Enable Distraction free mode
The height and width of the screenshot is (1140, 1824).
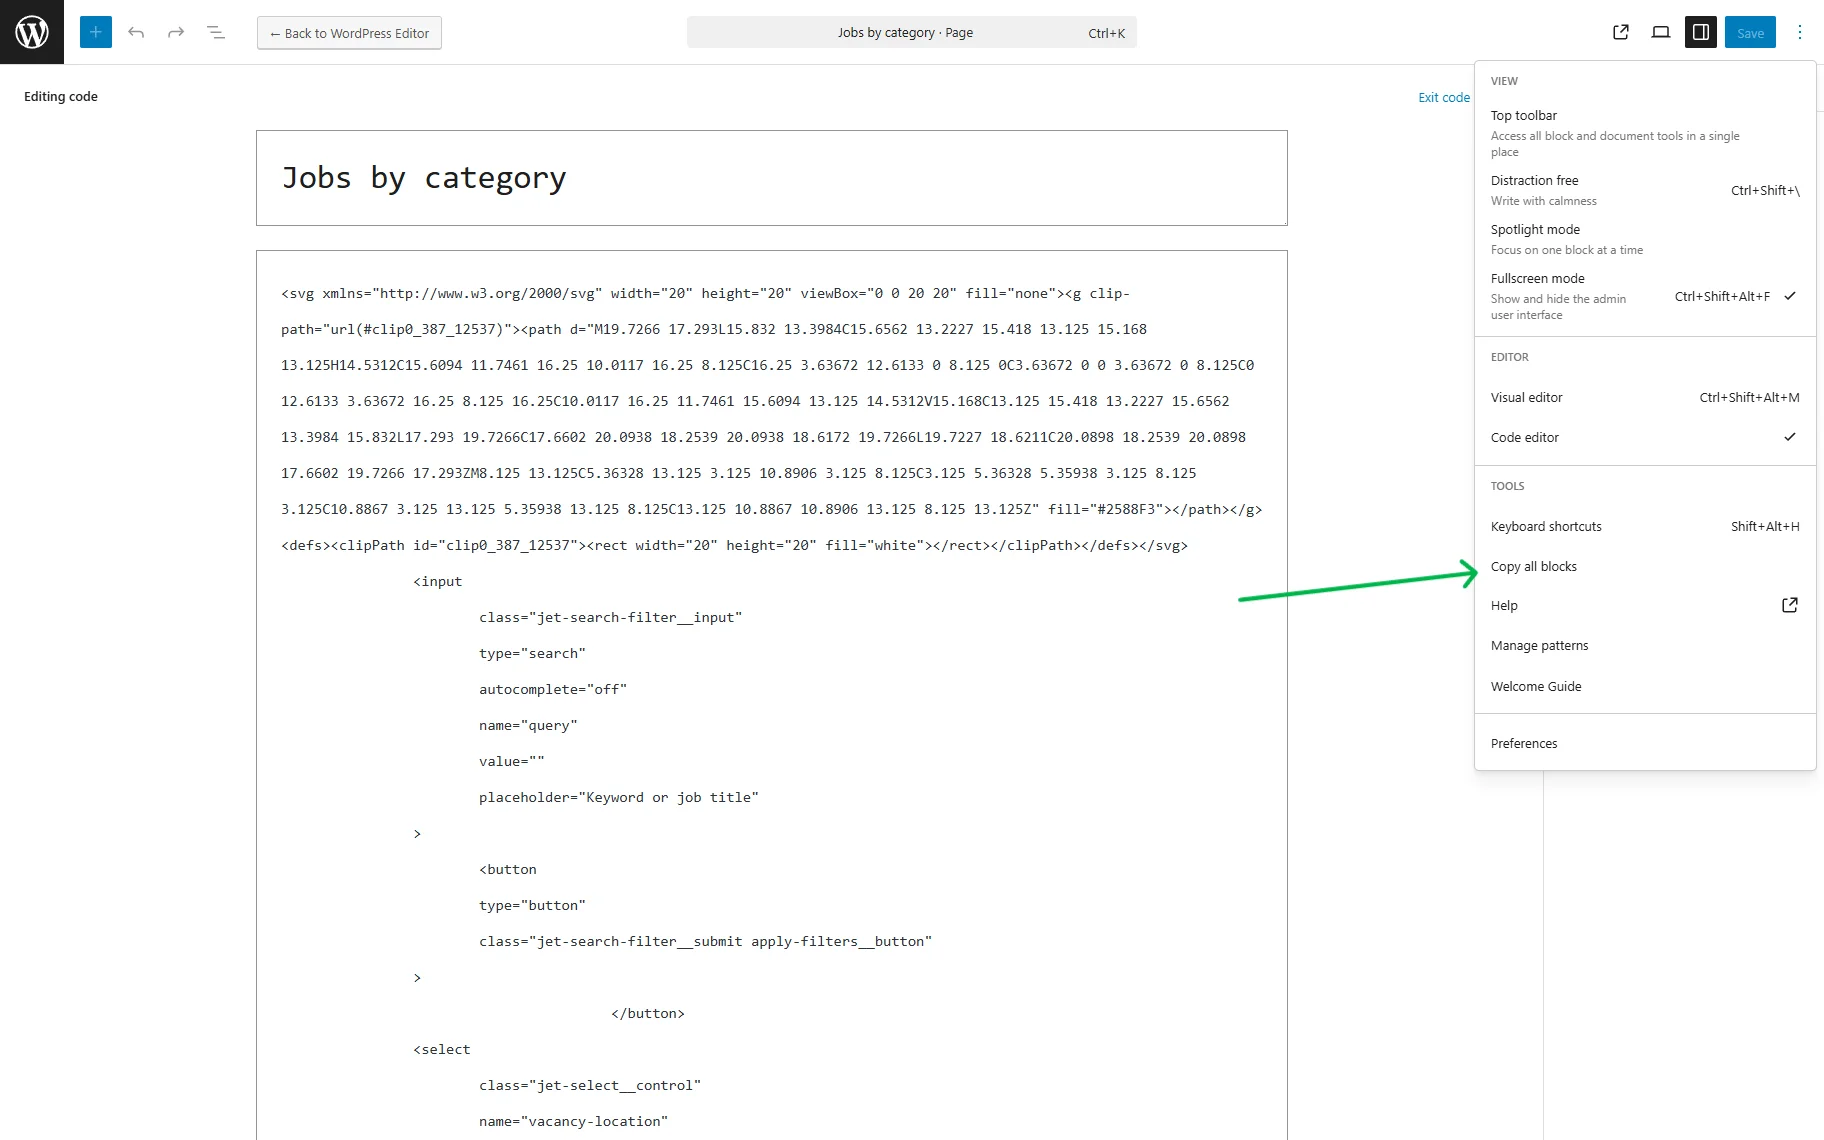point(1645,190)
